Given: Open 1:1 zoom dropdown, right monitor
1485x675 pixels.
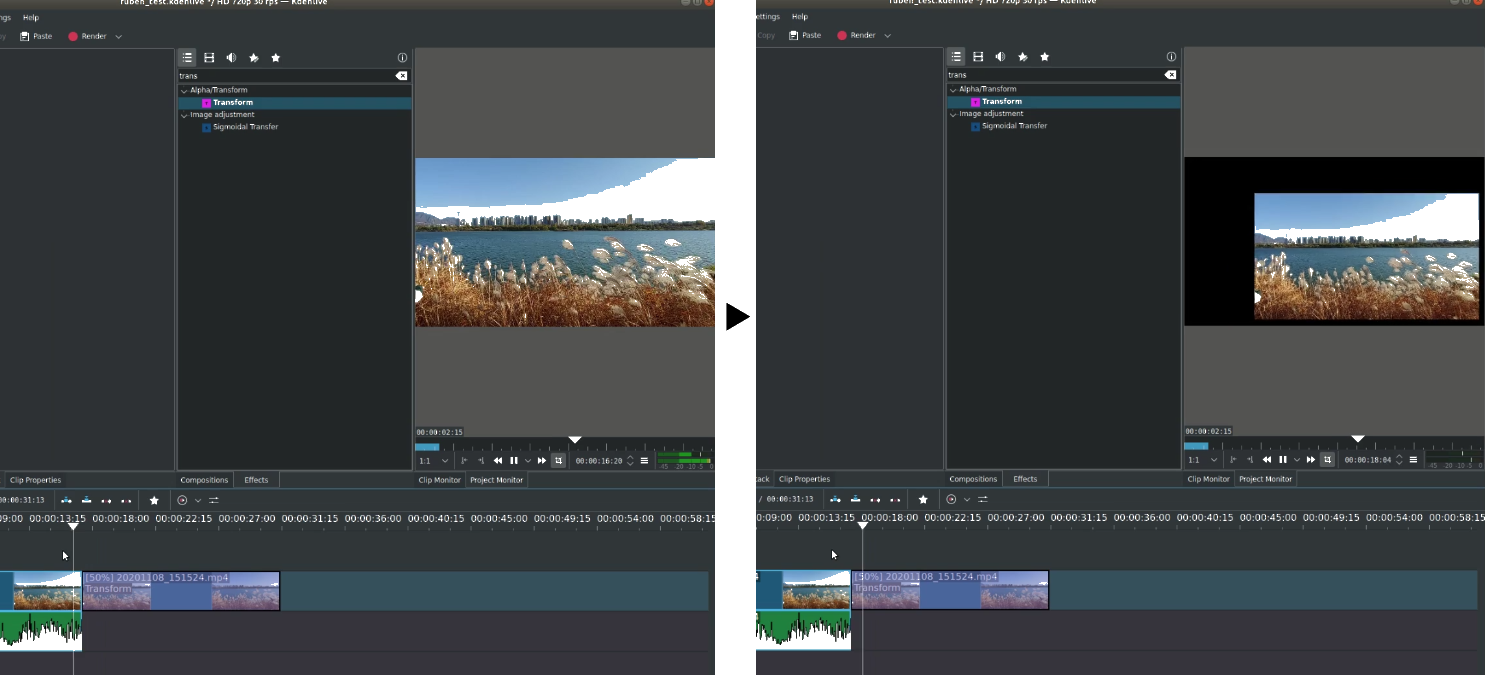Looking at the screenshot, I should 1202,460.
